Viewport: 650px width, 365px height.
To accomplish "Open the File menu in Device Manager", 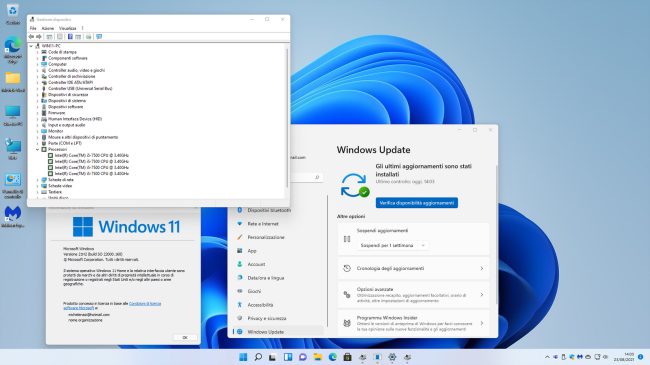I will (33, 28).
